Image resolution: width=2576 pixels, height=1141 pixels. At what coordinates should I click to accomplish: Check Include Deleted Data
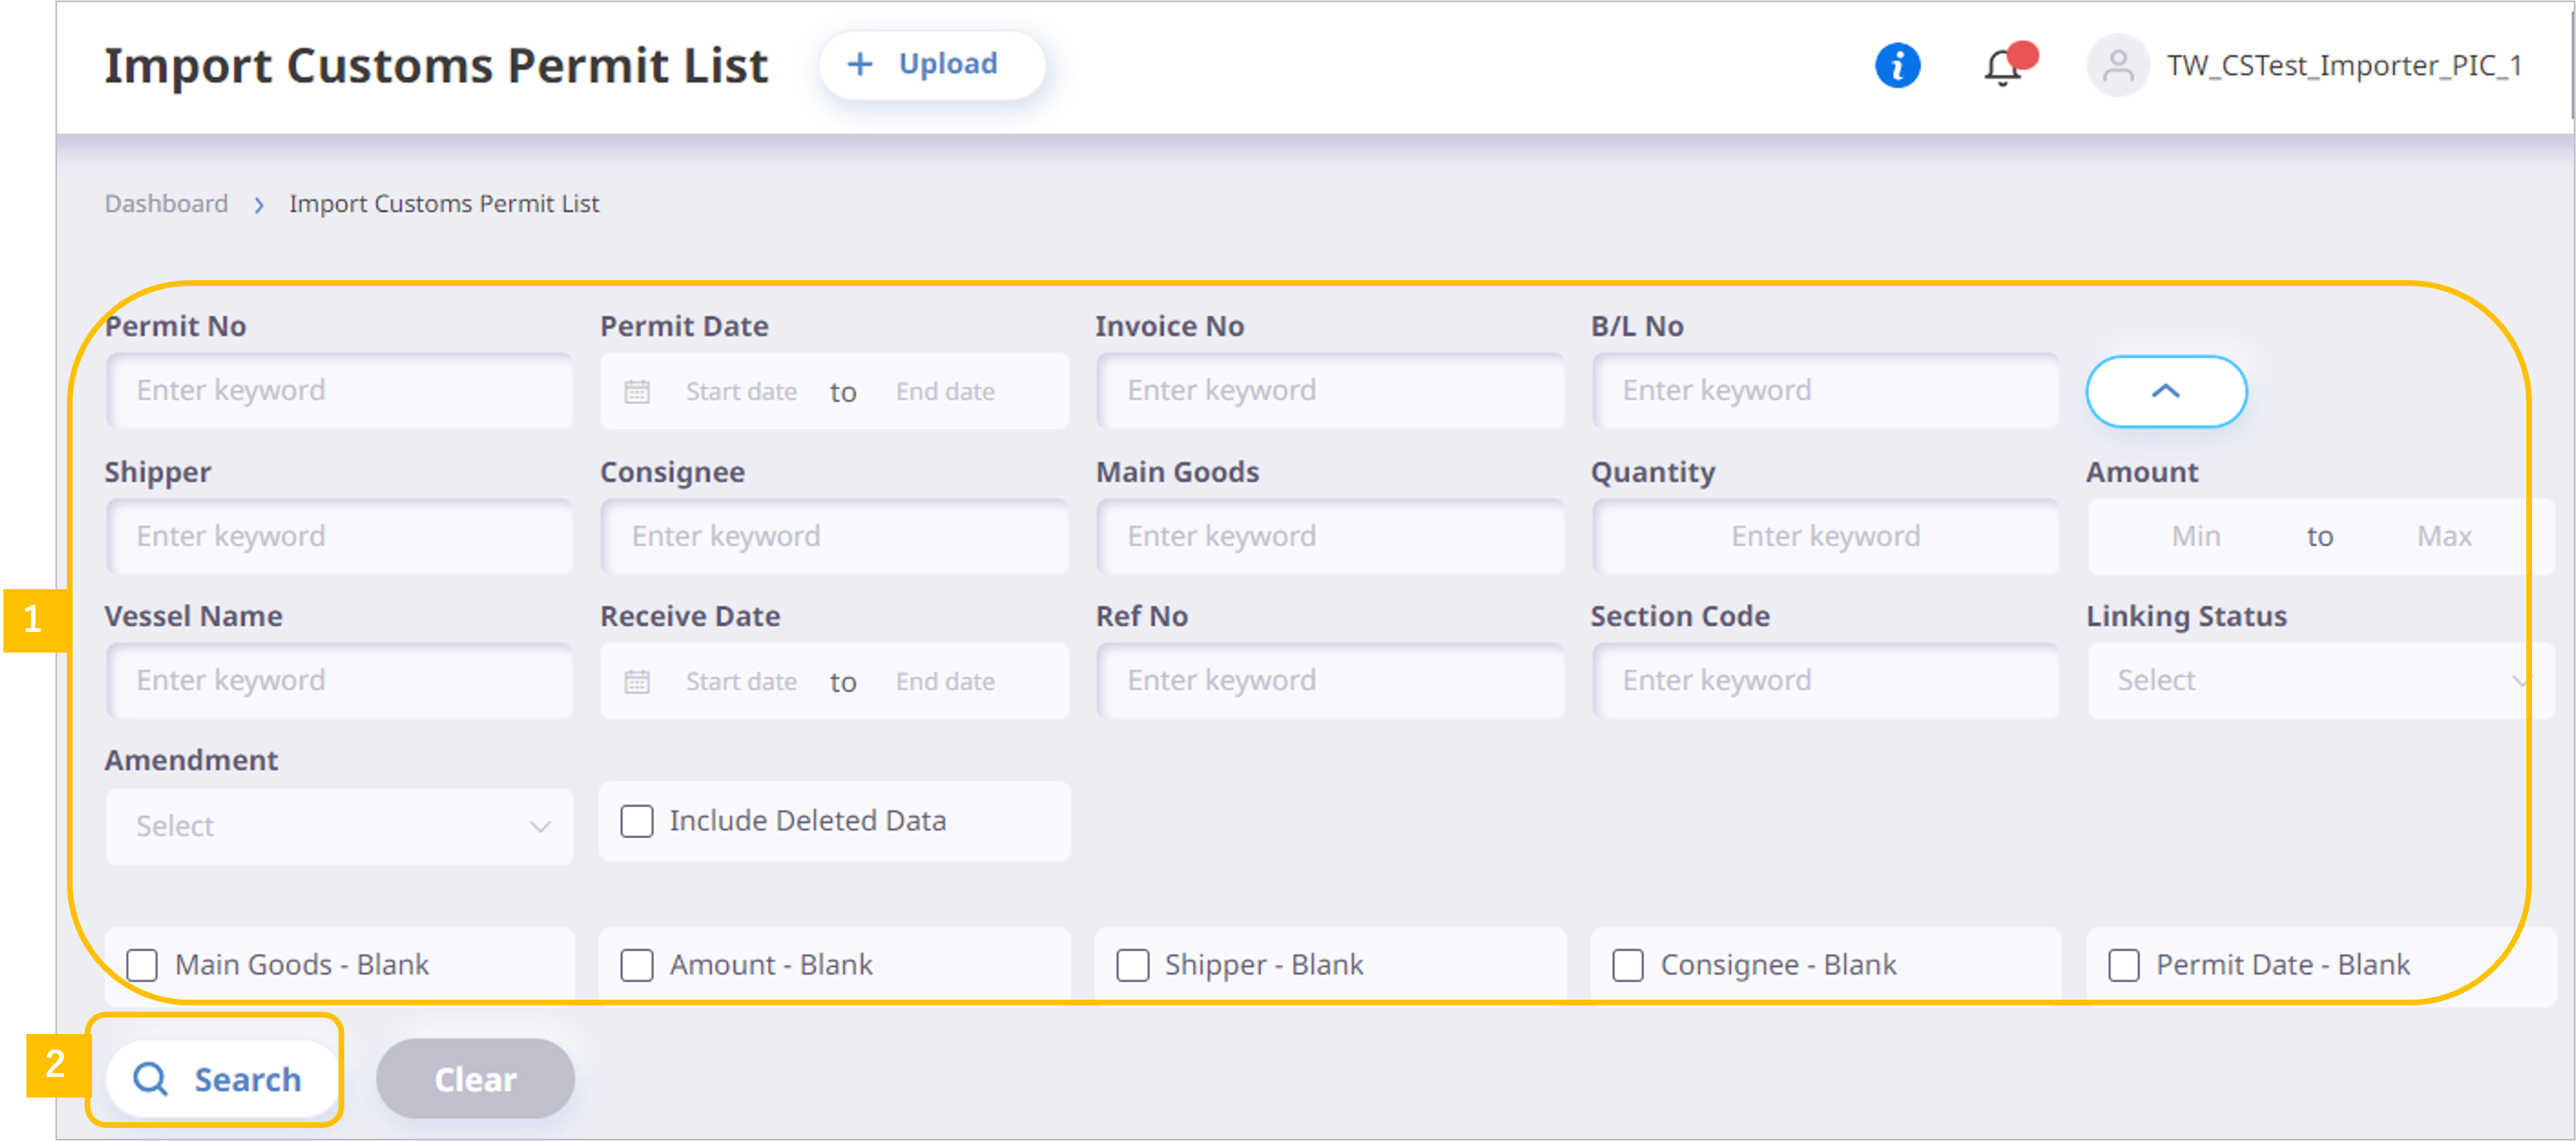coord(636,821)
